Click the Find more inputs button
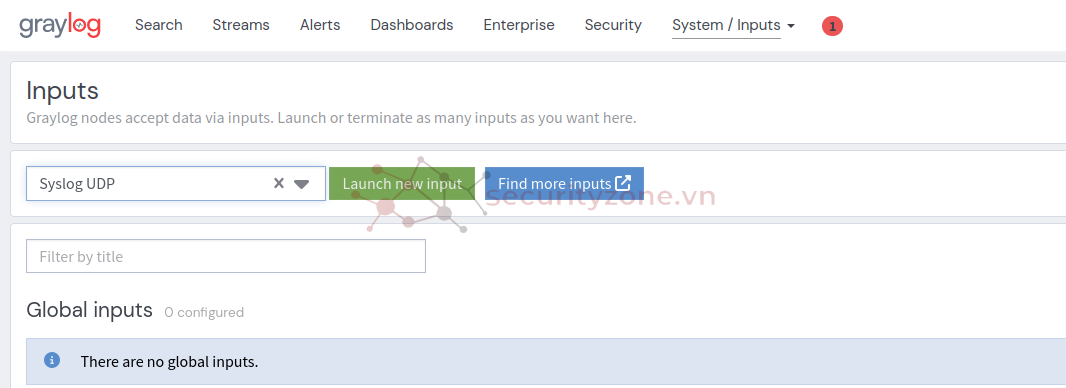 click(564, 183)
